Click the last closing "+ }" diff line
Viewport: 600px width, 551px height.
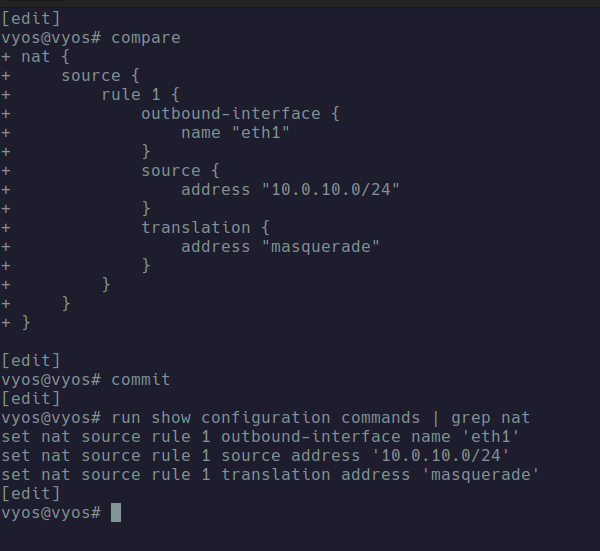point(16,323)
